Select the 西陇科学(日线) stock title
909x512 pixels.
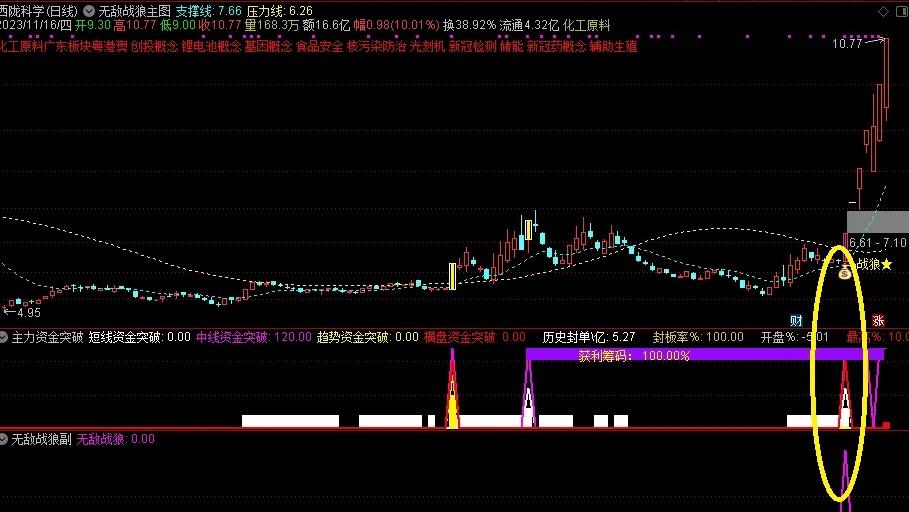pos(38,11)
